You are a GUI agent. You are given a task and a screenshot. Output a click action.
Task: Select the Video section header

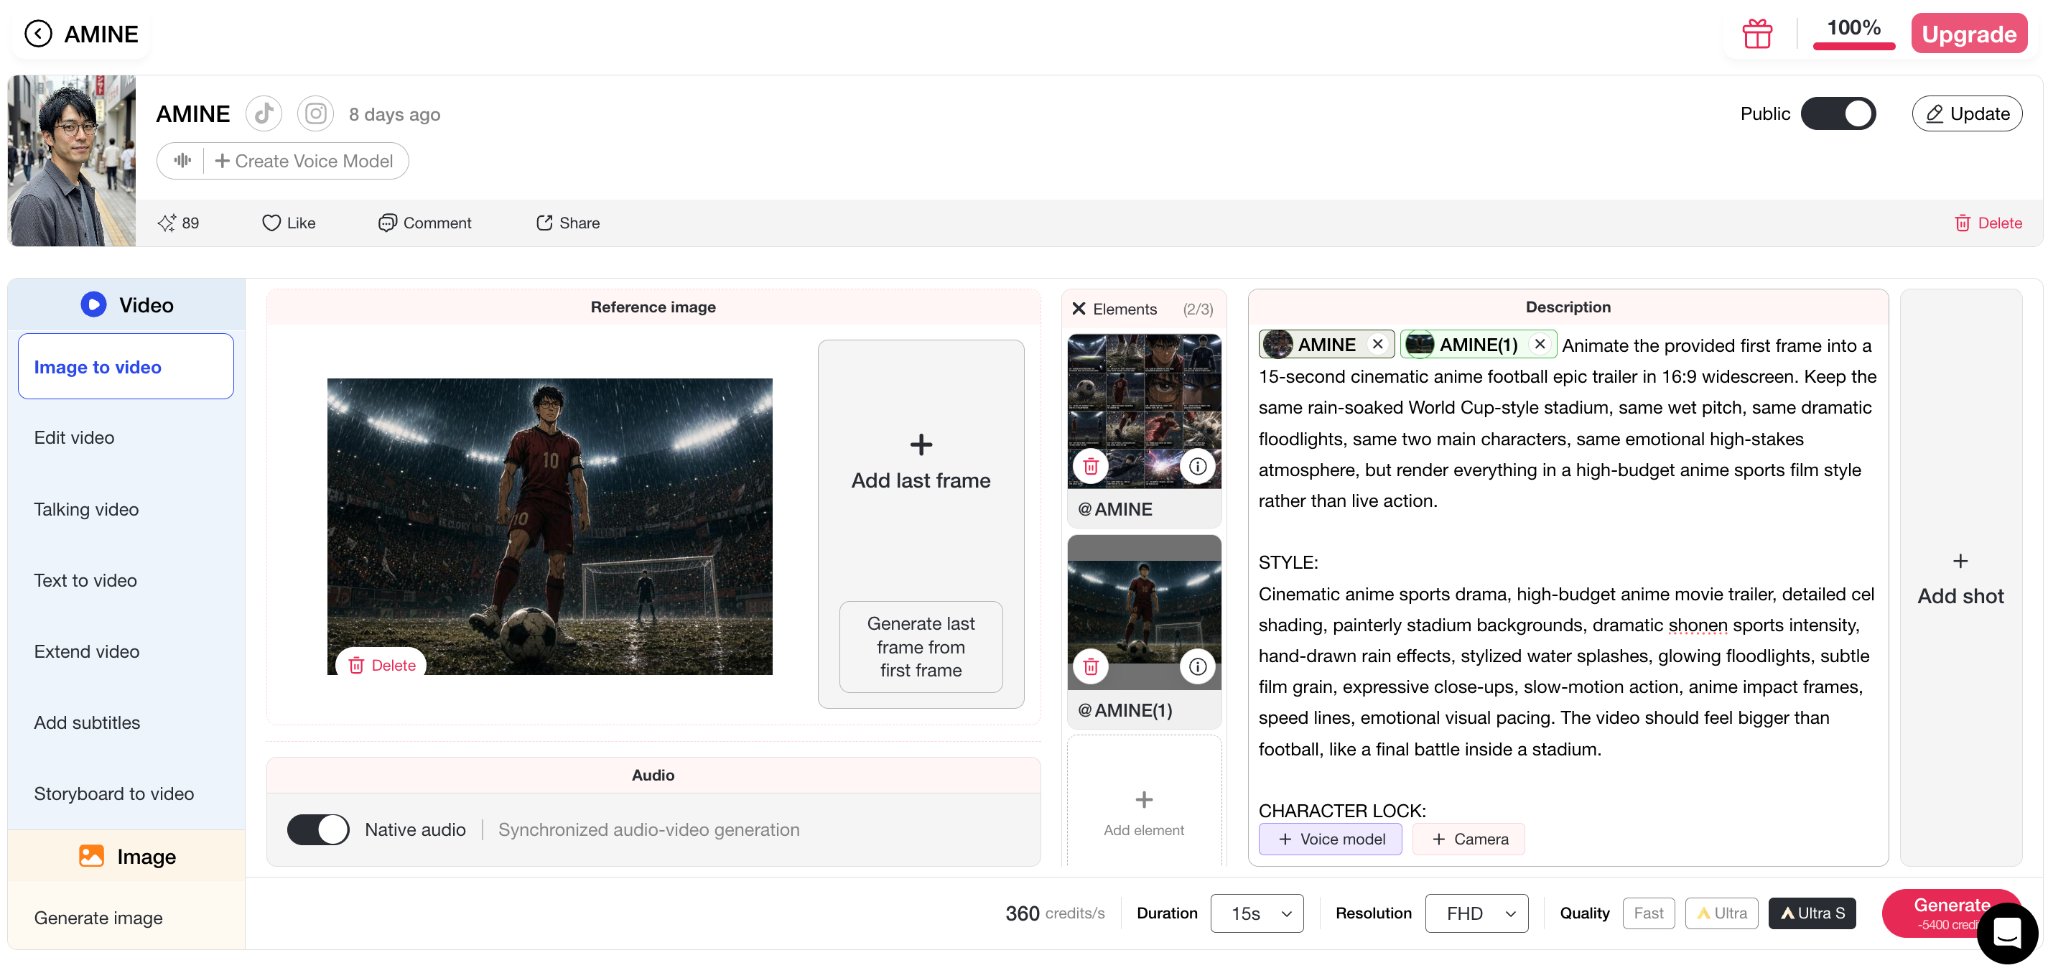[126, 305]
